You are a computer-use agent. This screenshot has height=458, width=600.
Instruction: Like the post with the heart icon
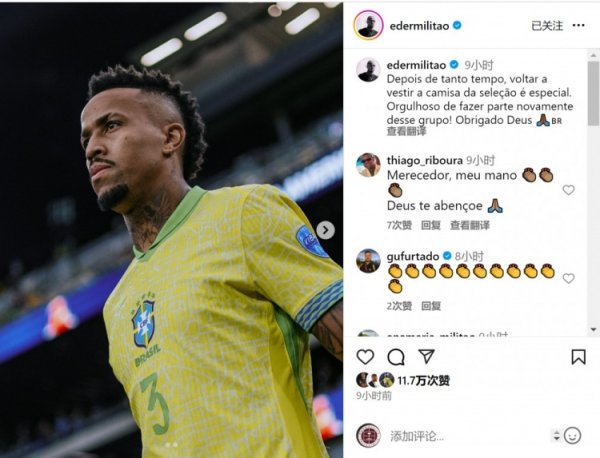(365, 357)
